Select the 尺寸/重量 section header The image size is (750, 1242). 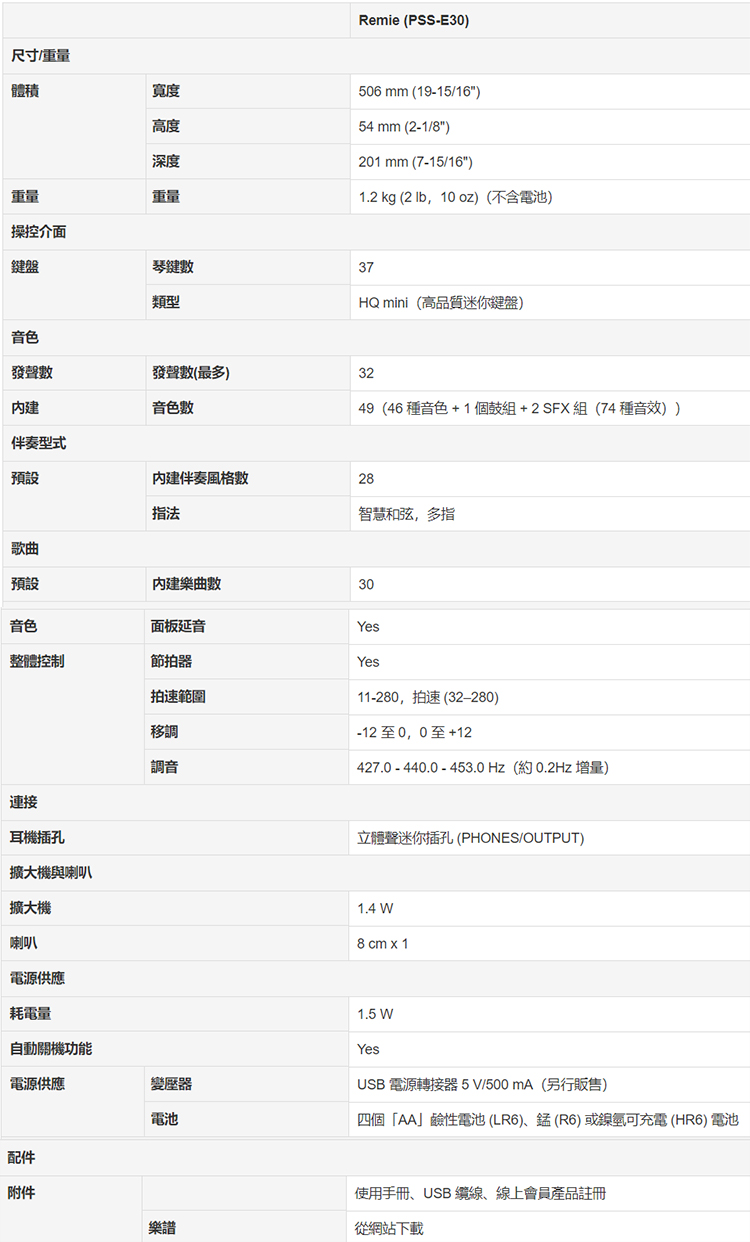(40, 56)
